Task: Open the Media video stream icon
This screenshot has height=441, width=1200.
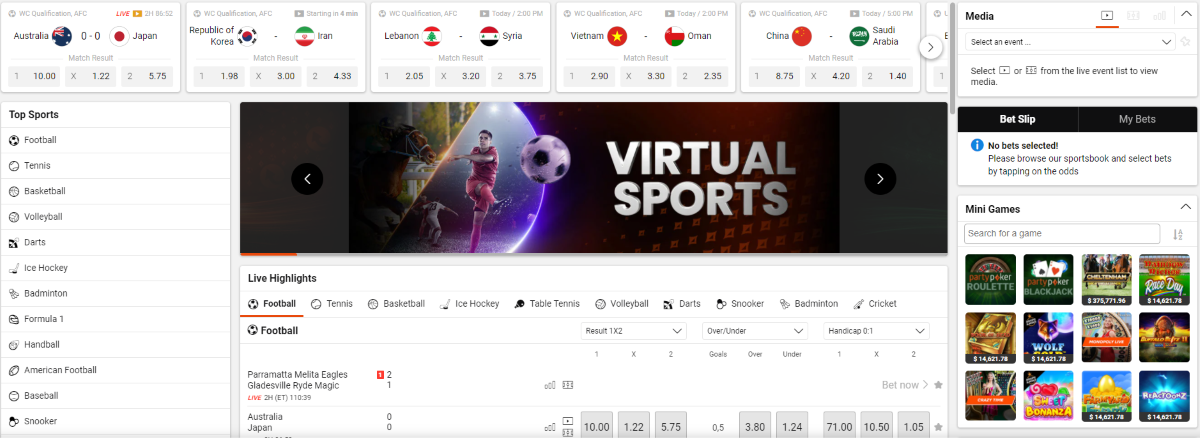Action: tap(1107, 16)
